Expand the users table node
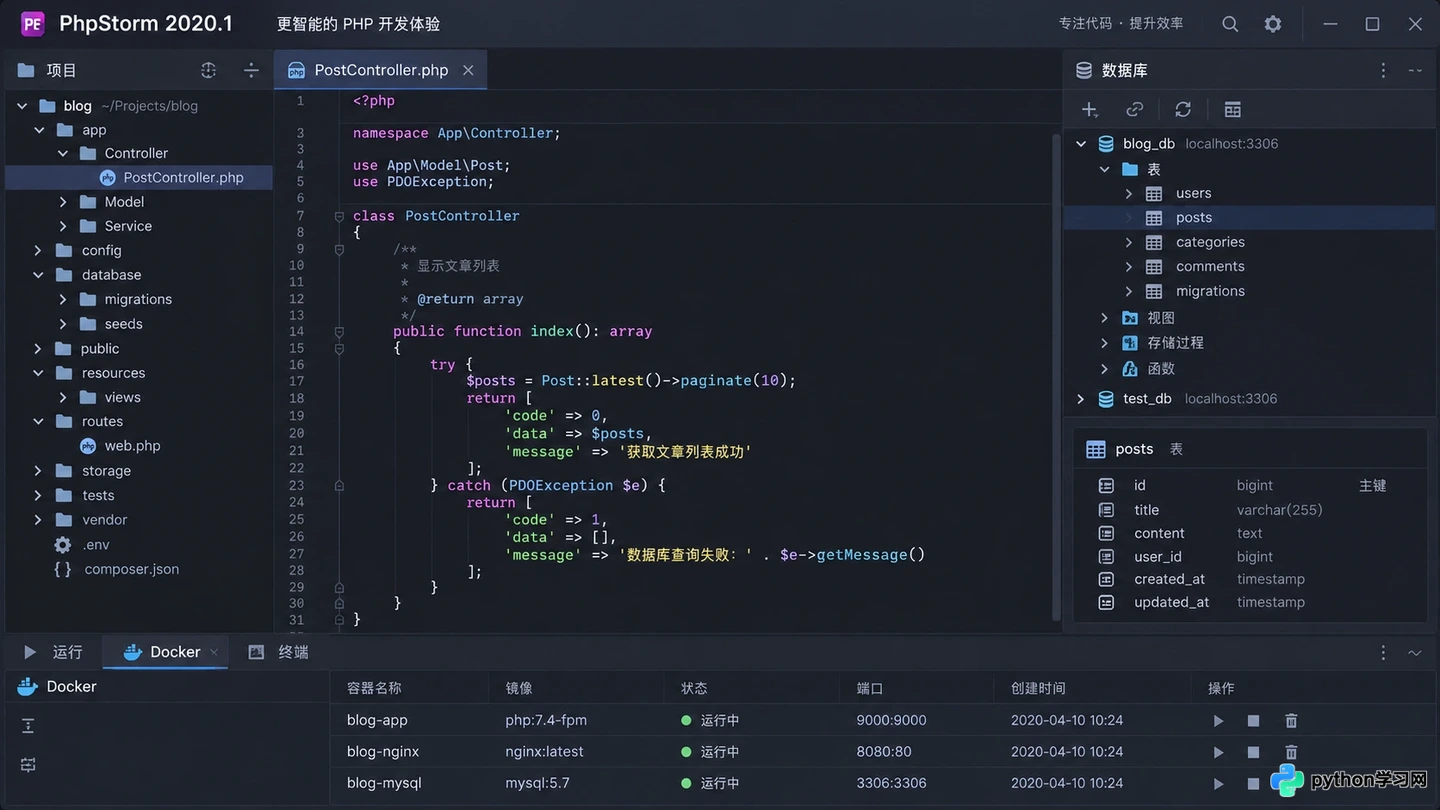Image resolution: width=1440 pixels, height=810 pixels. coord(1128,193)
